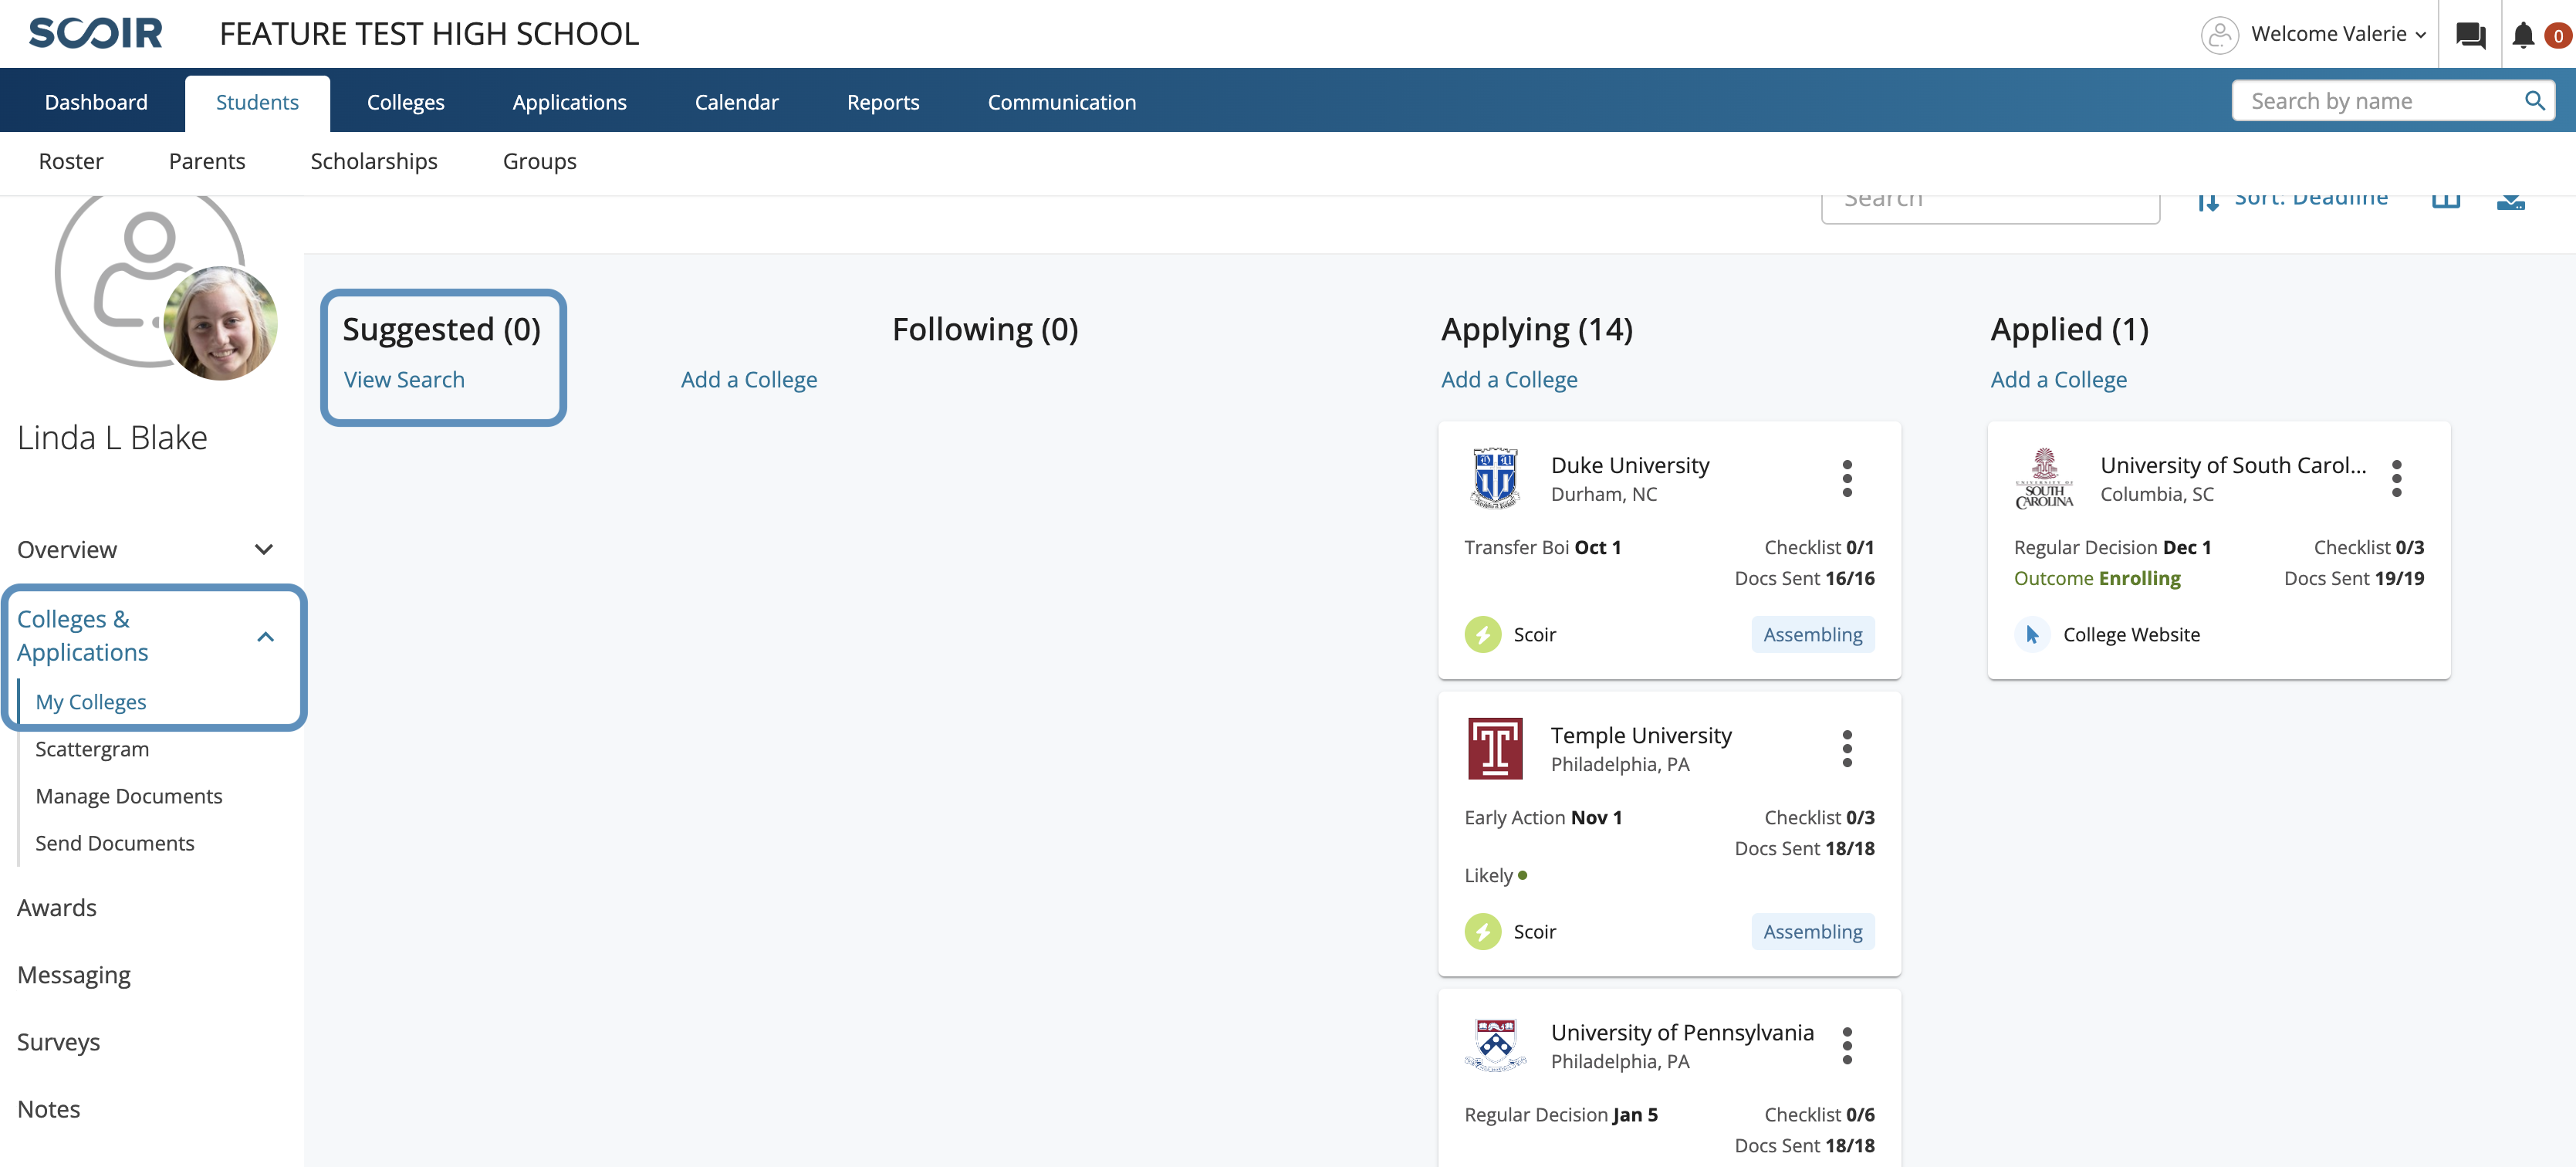Open the Groups sub-tab
This screenshot has width=2576, height=1167.
(x=539, y=162)
